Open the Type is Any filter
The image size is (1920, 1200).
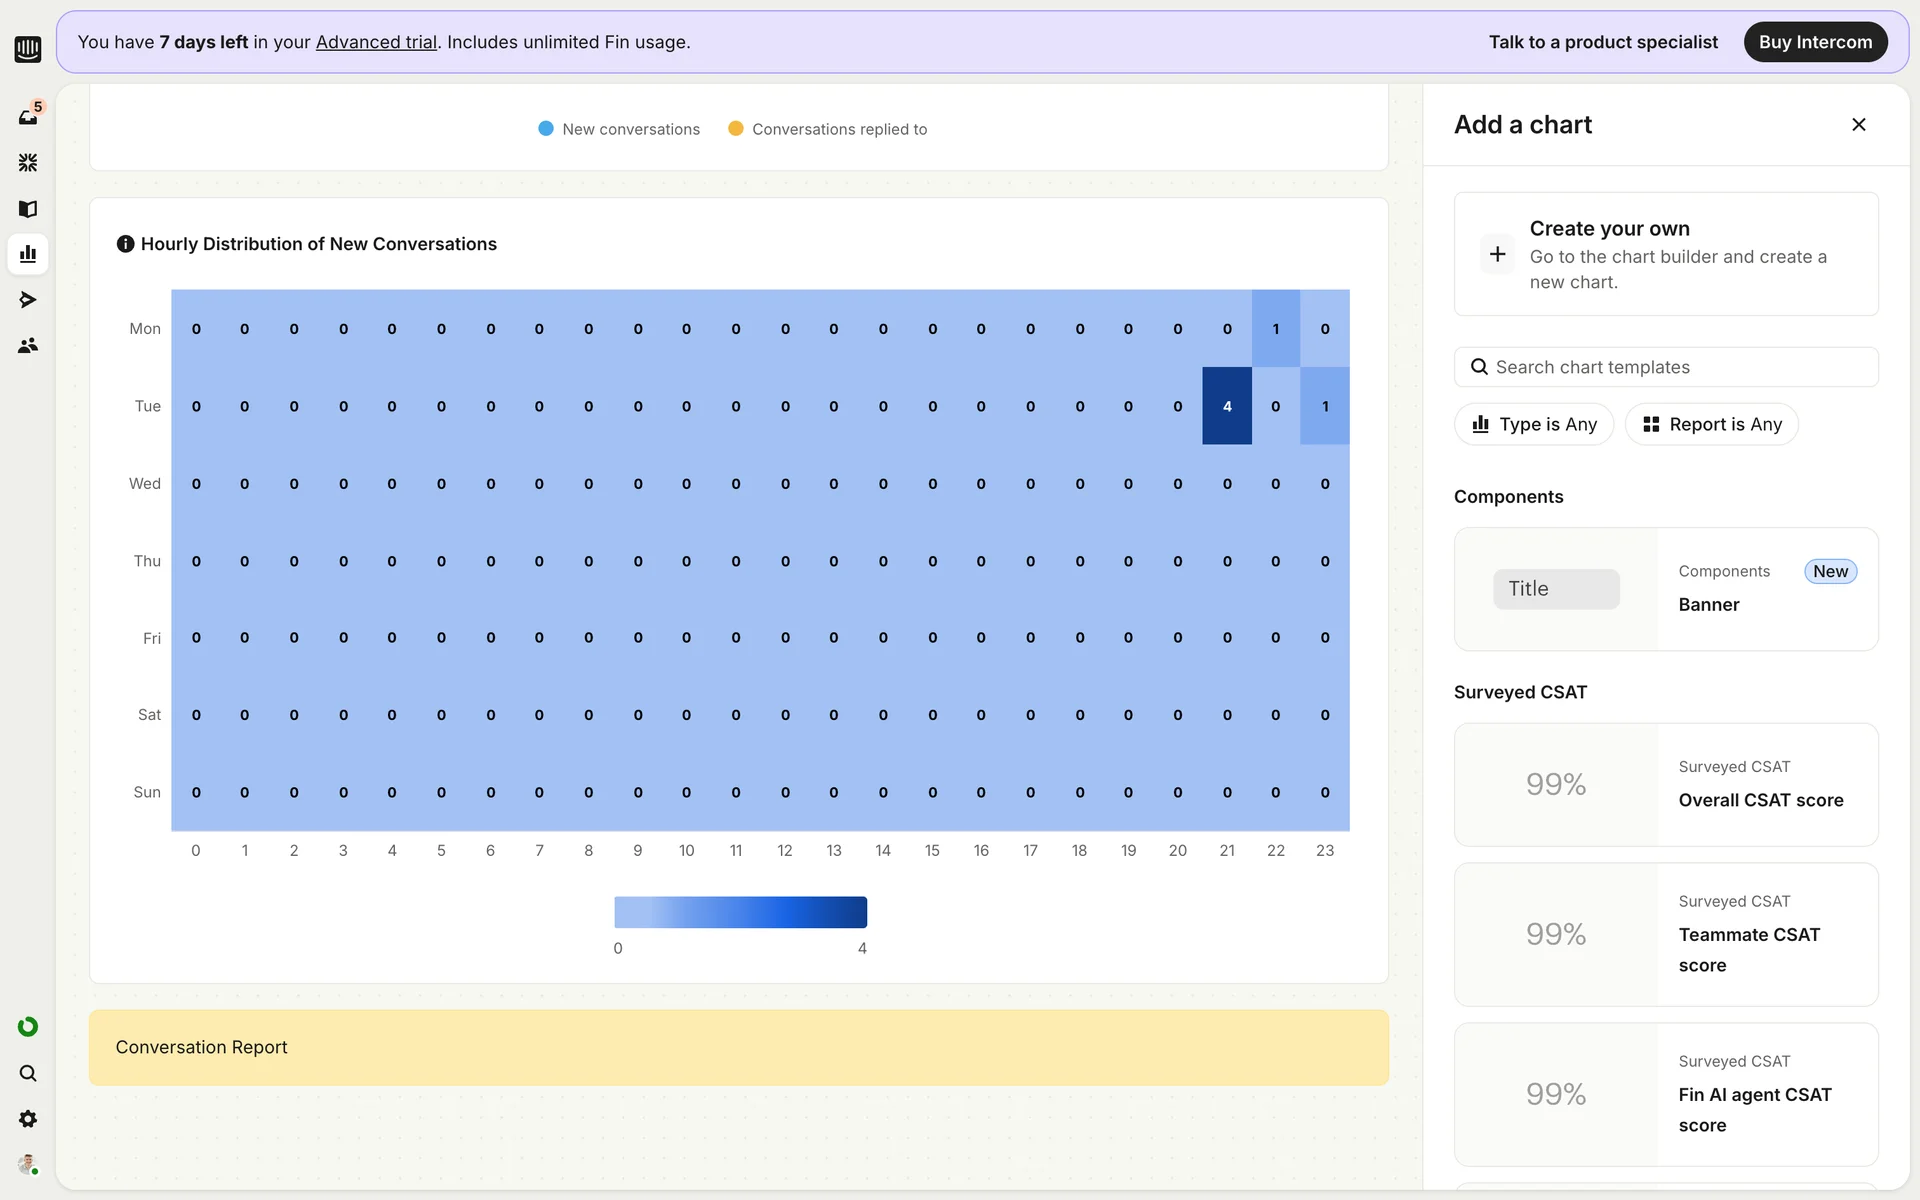[x=1534, y=424]
